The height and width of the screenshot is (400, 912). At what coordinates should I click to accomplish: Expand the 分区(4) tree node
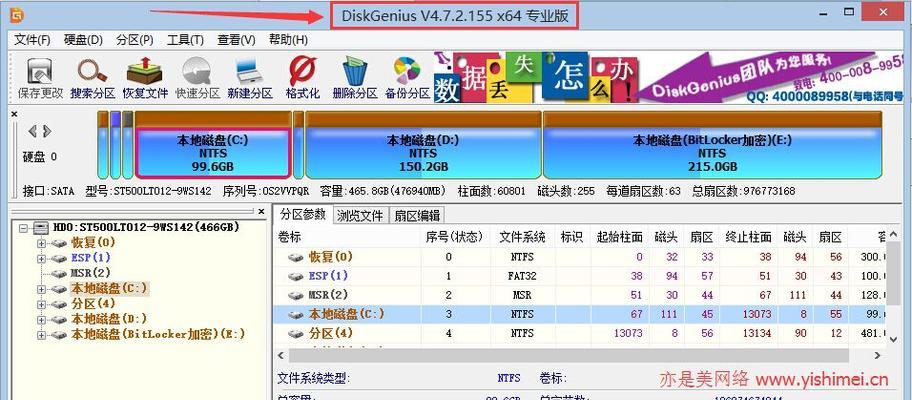click(x=41, y=304)
